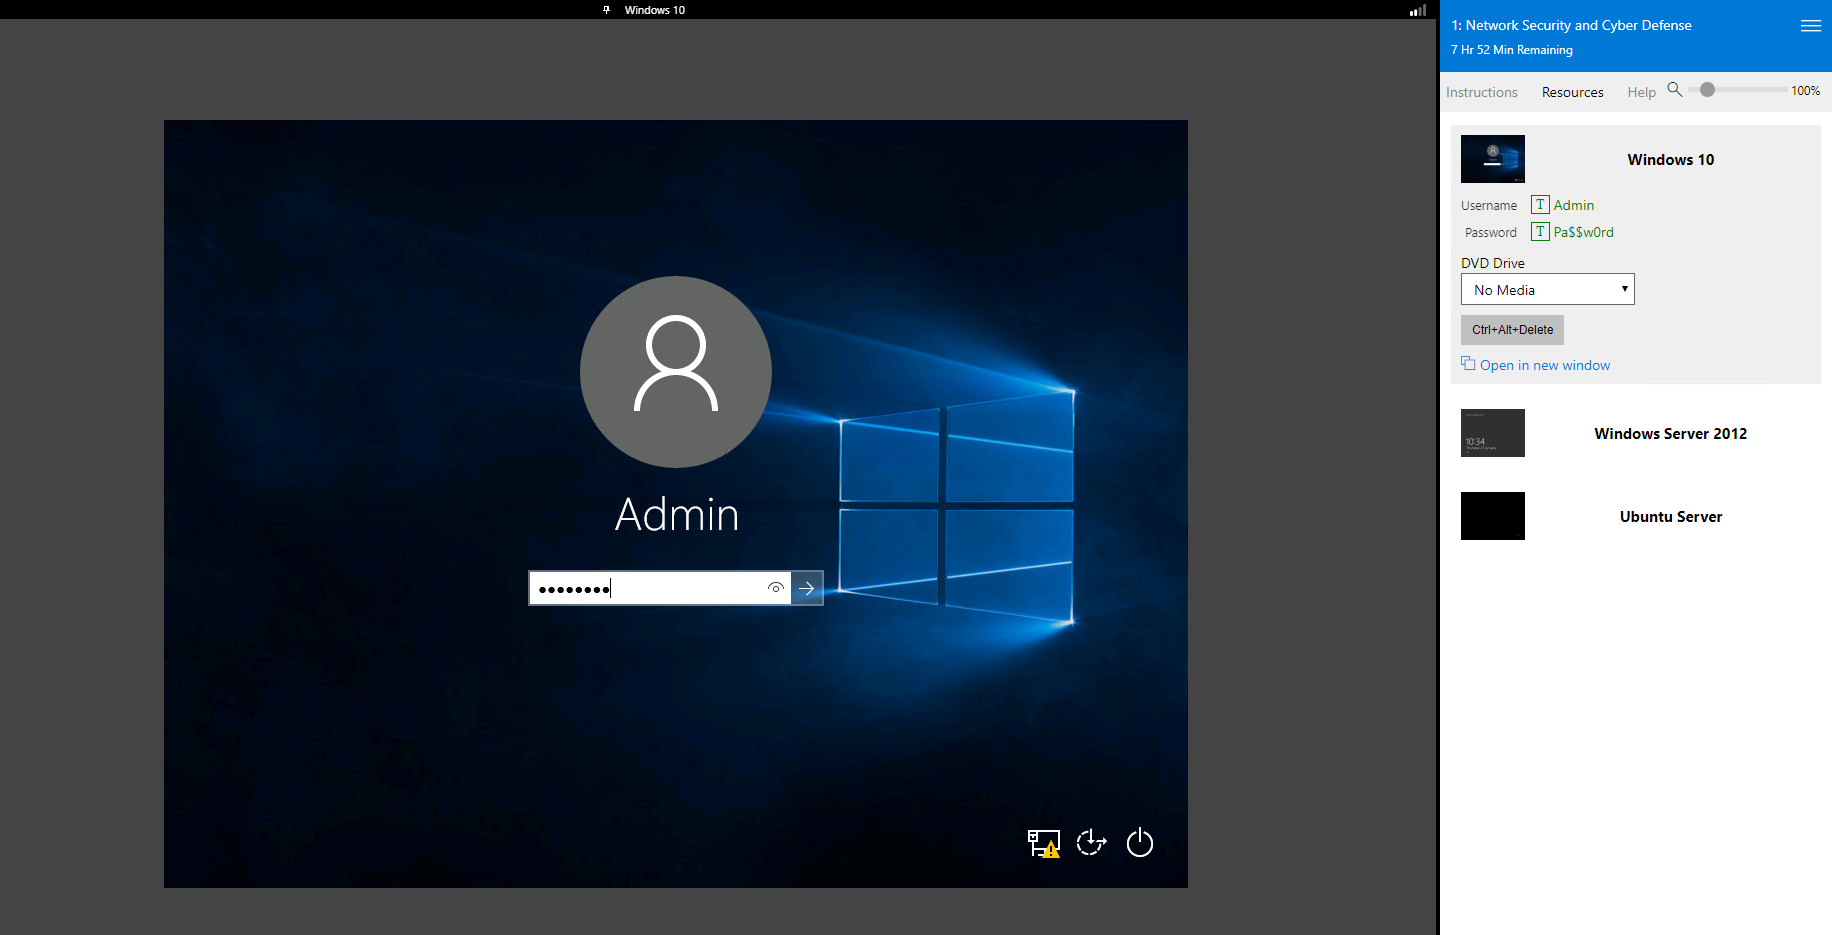Type password using the T icon beside Pa$$w0rd
Screen dimensions: 1832x935
click(x=1540, y=232)
